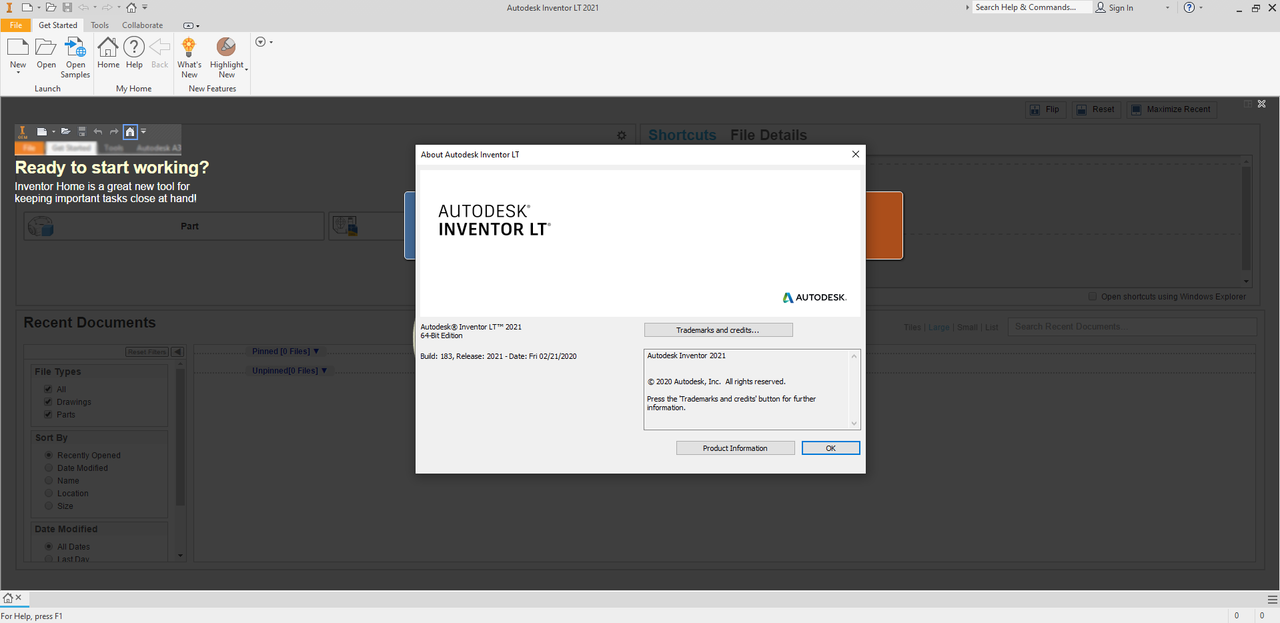Click the Flip layout button
The image size is (1280, 623).
tap(1045, 109)
